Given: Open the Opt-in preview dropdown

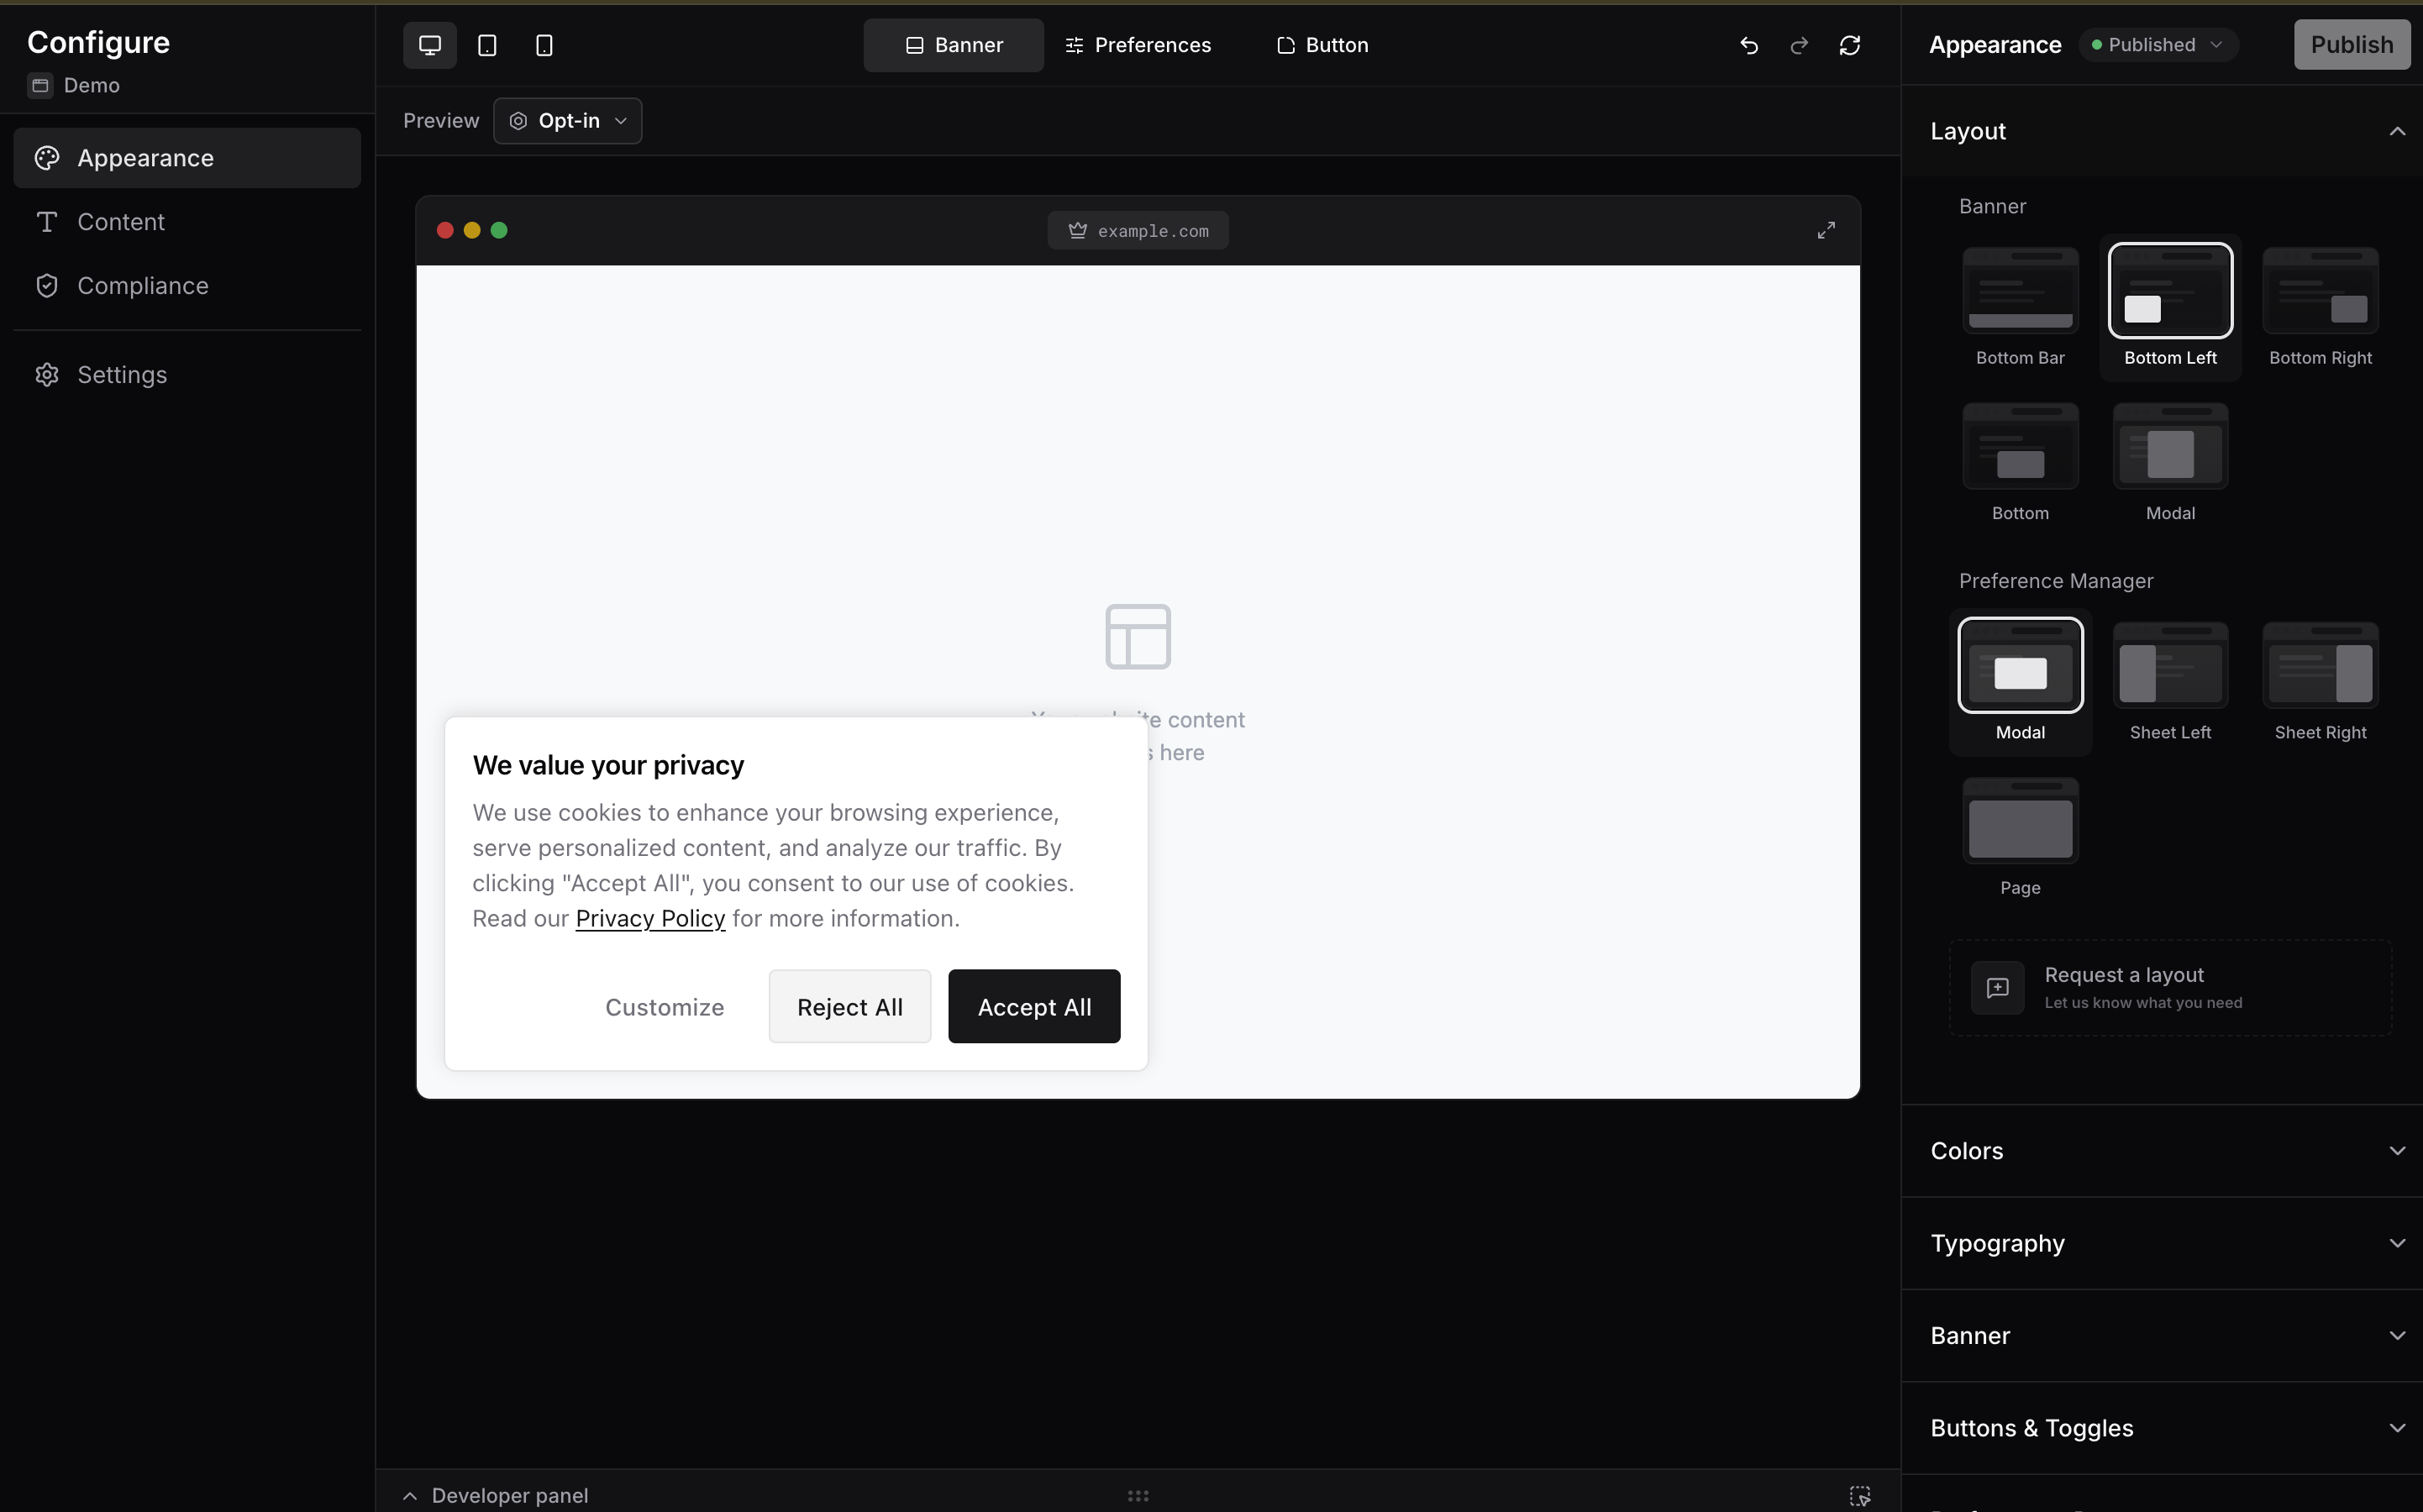Looking at the screenshot, I should click(x=567, y=121).
